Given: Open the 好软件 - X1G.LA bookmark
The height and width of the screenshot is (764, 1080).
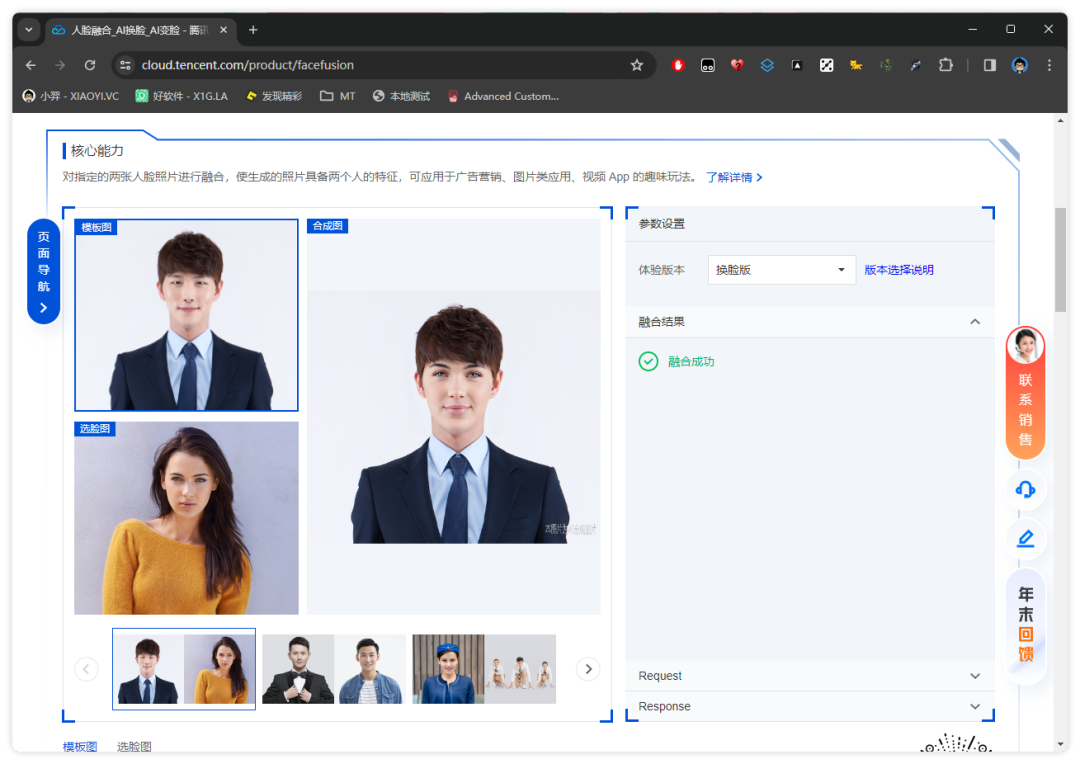Looking at the screenshot, I should 182,96.
